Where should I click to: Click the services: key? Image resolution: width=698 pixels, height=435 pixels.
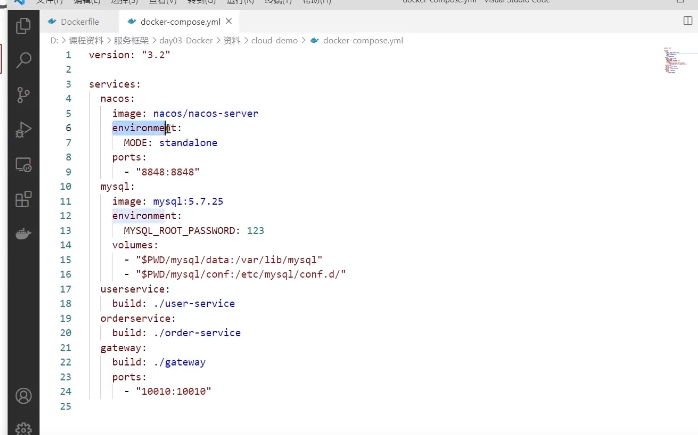(114, 84)
